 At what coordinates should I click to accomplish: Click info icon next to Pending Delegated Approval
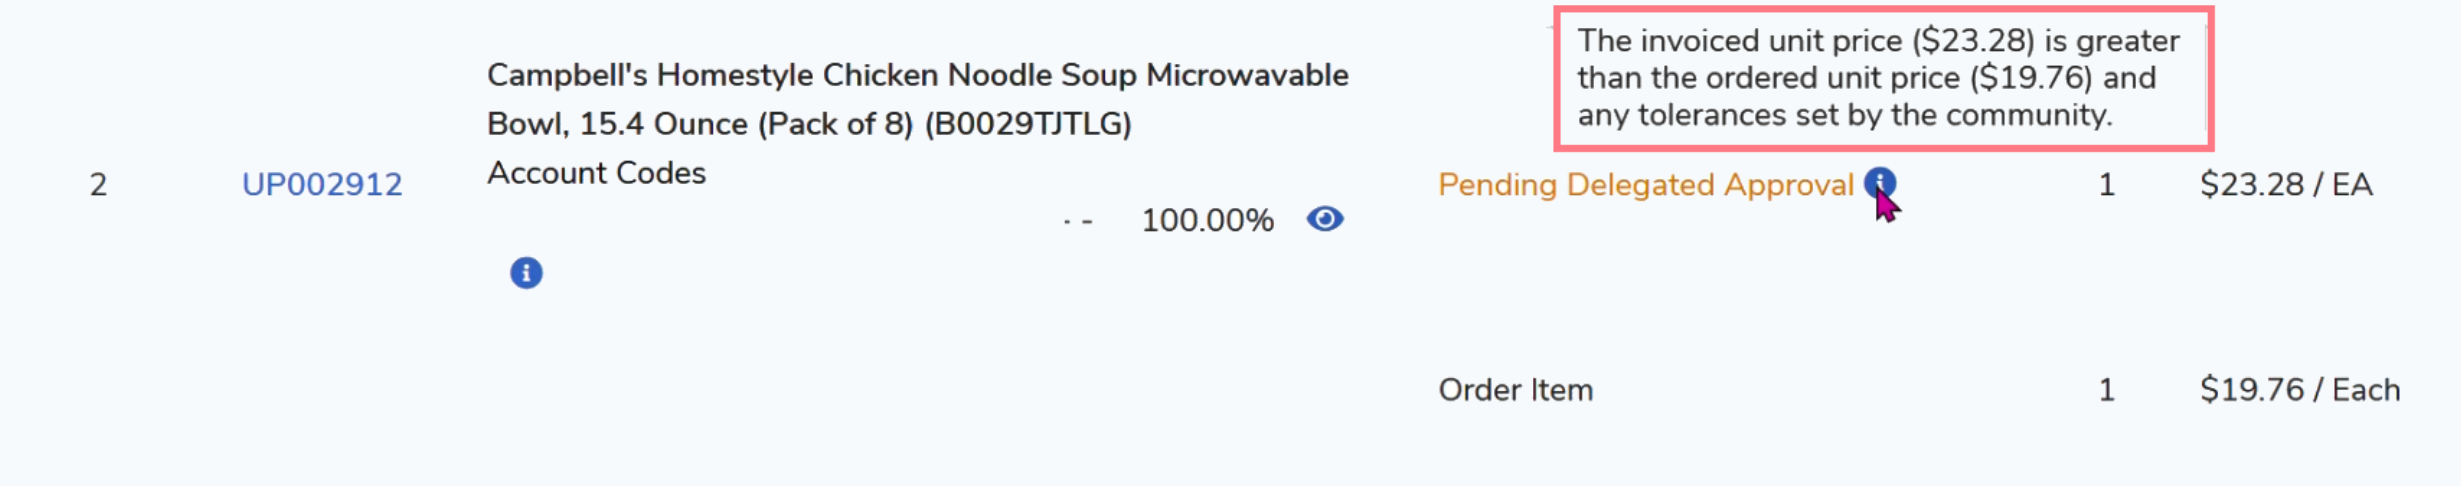coord(1879,182)
